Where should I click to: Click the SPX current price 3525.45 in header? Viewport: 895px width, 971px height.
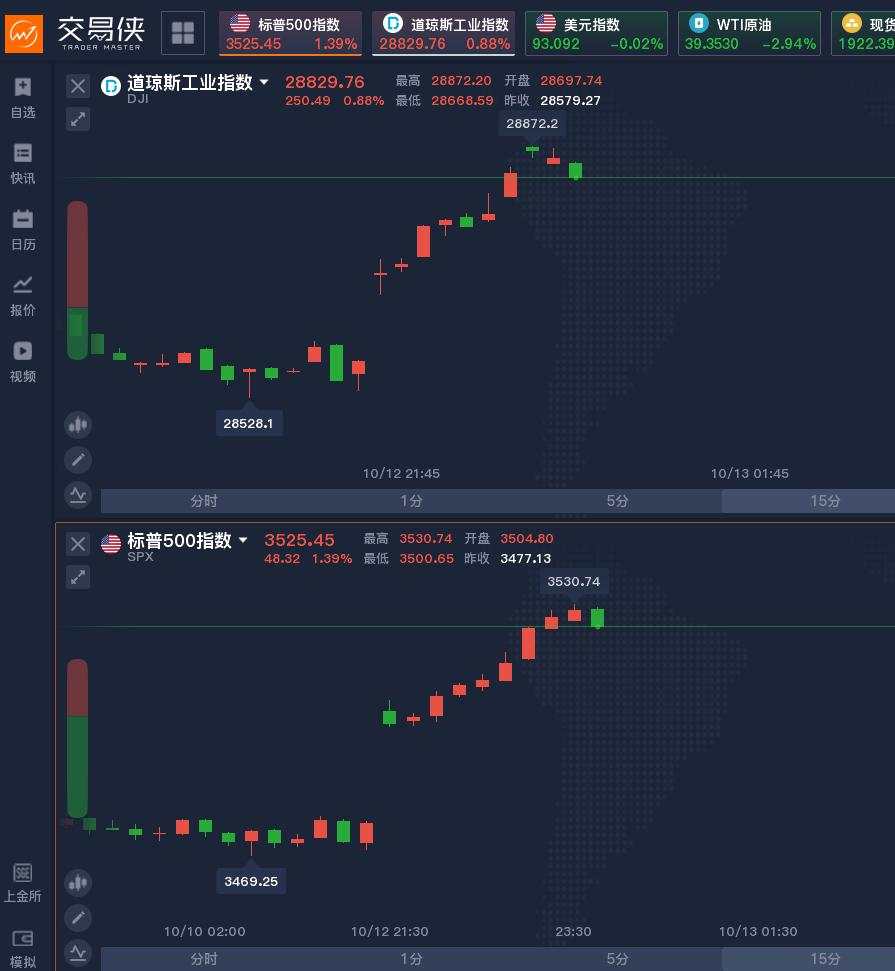299,540
